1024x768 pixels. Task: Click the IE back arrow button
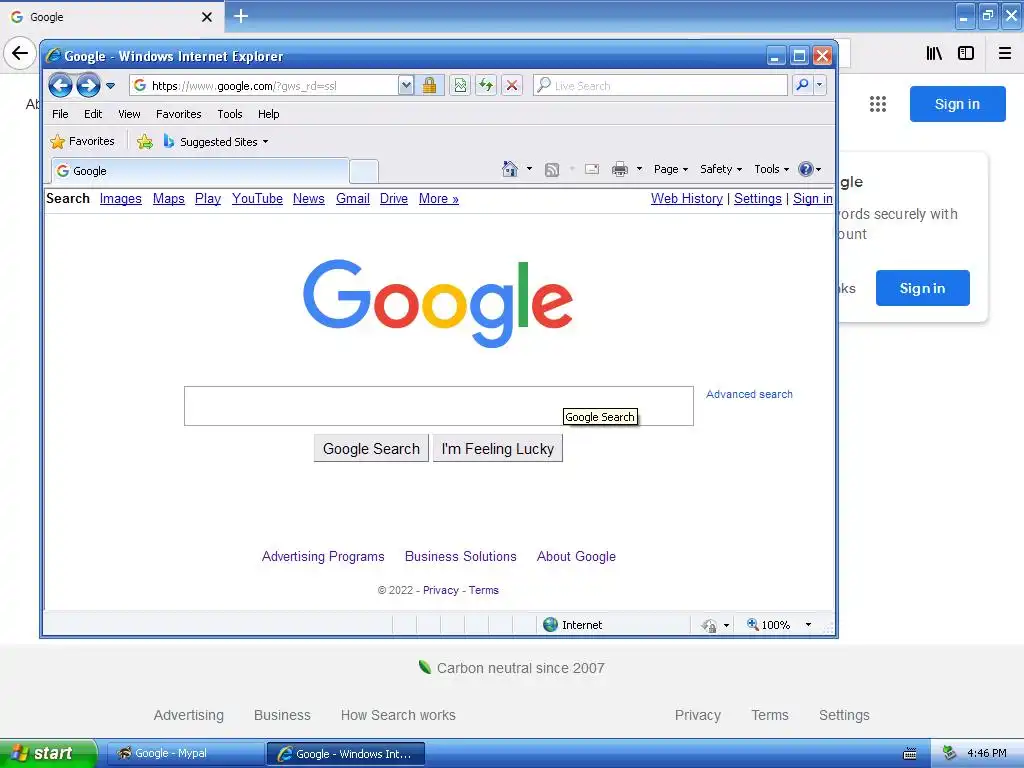pyautogui.click(x=60, y=86)
